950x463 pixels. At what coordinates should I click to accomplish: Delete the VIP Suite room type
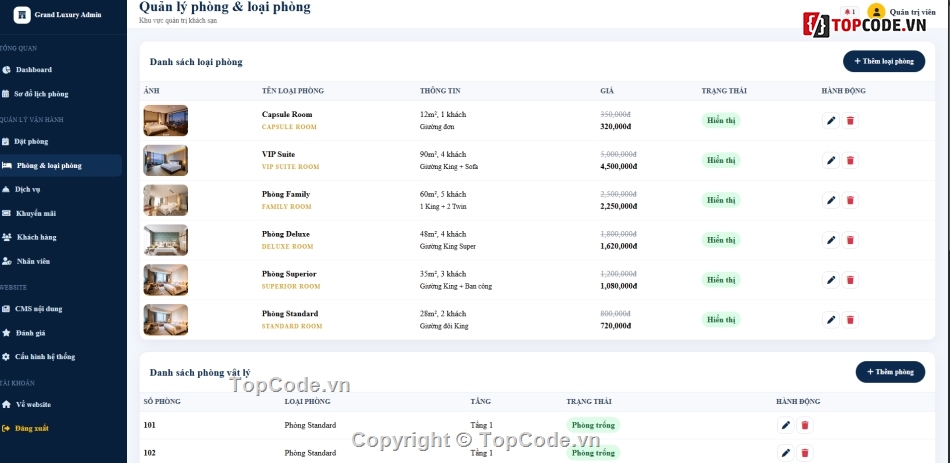[x=850, y=161]
